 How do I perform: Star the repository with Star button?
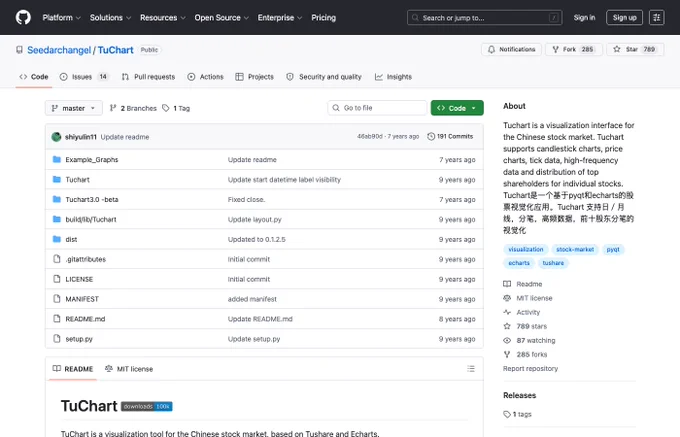point(635,49)
